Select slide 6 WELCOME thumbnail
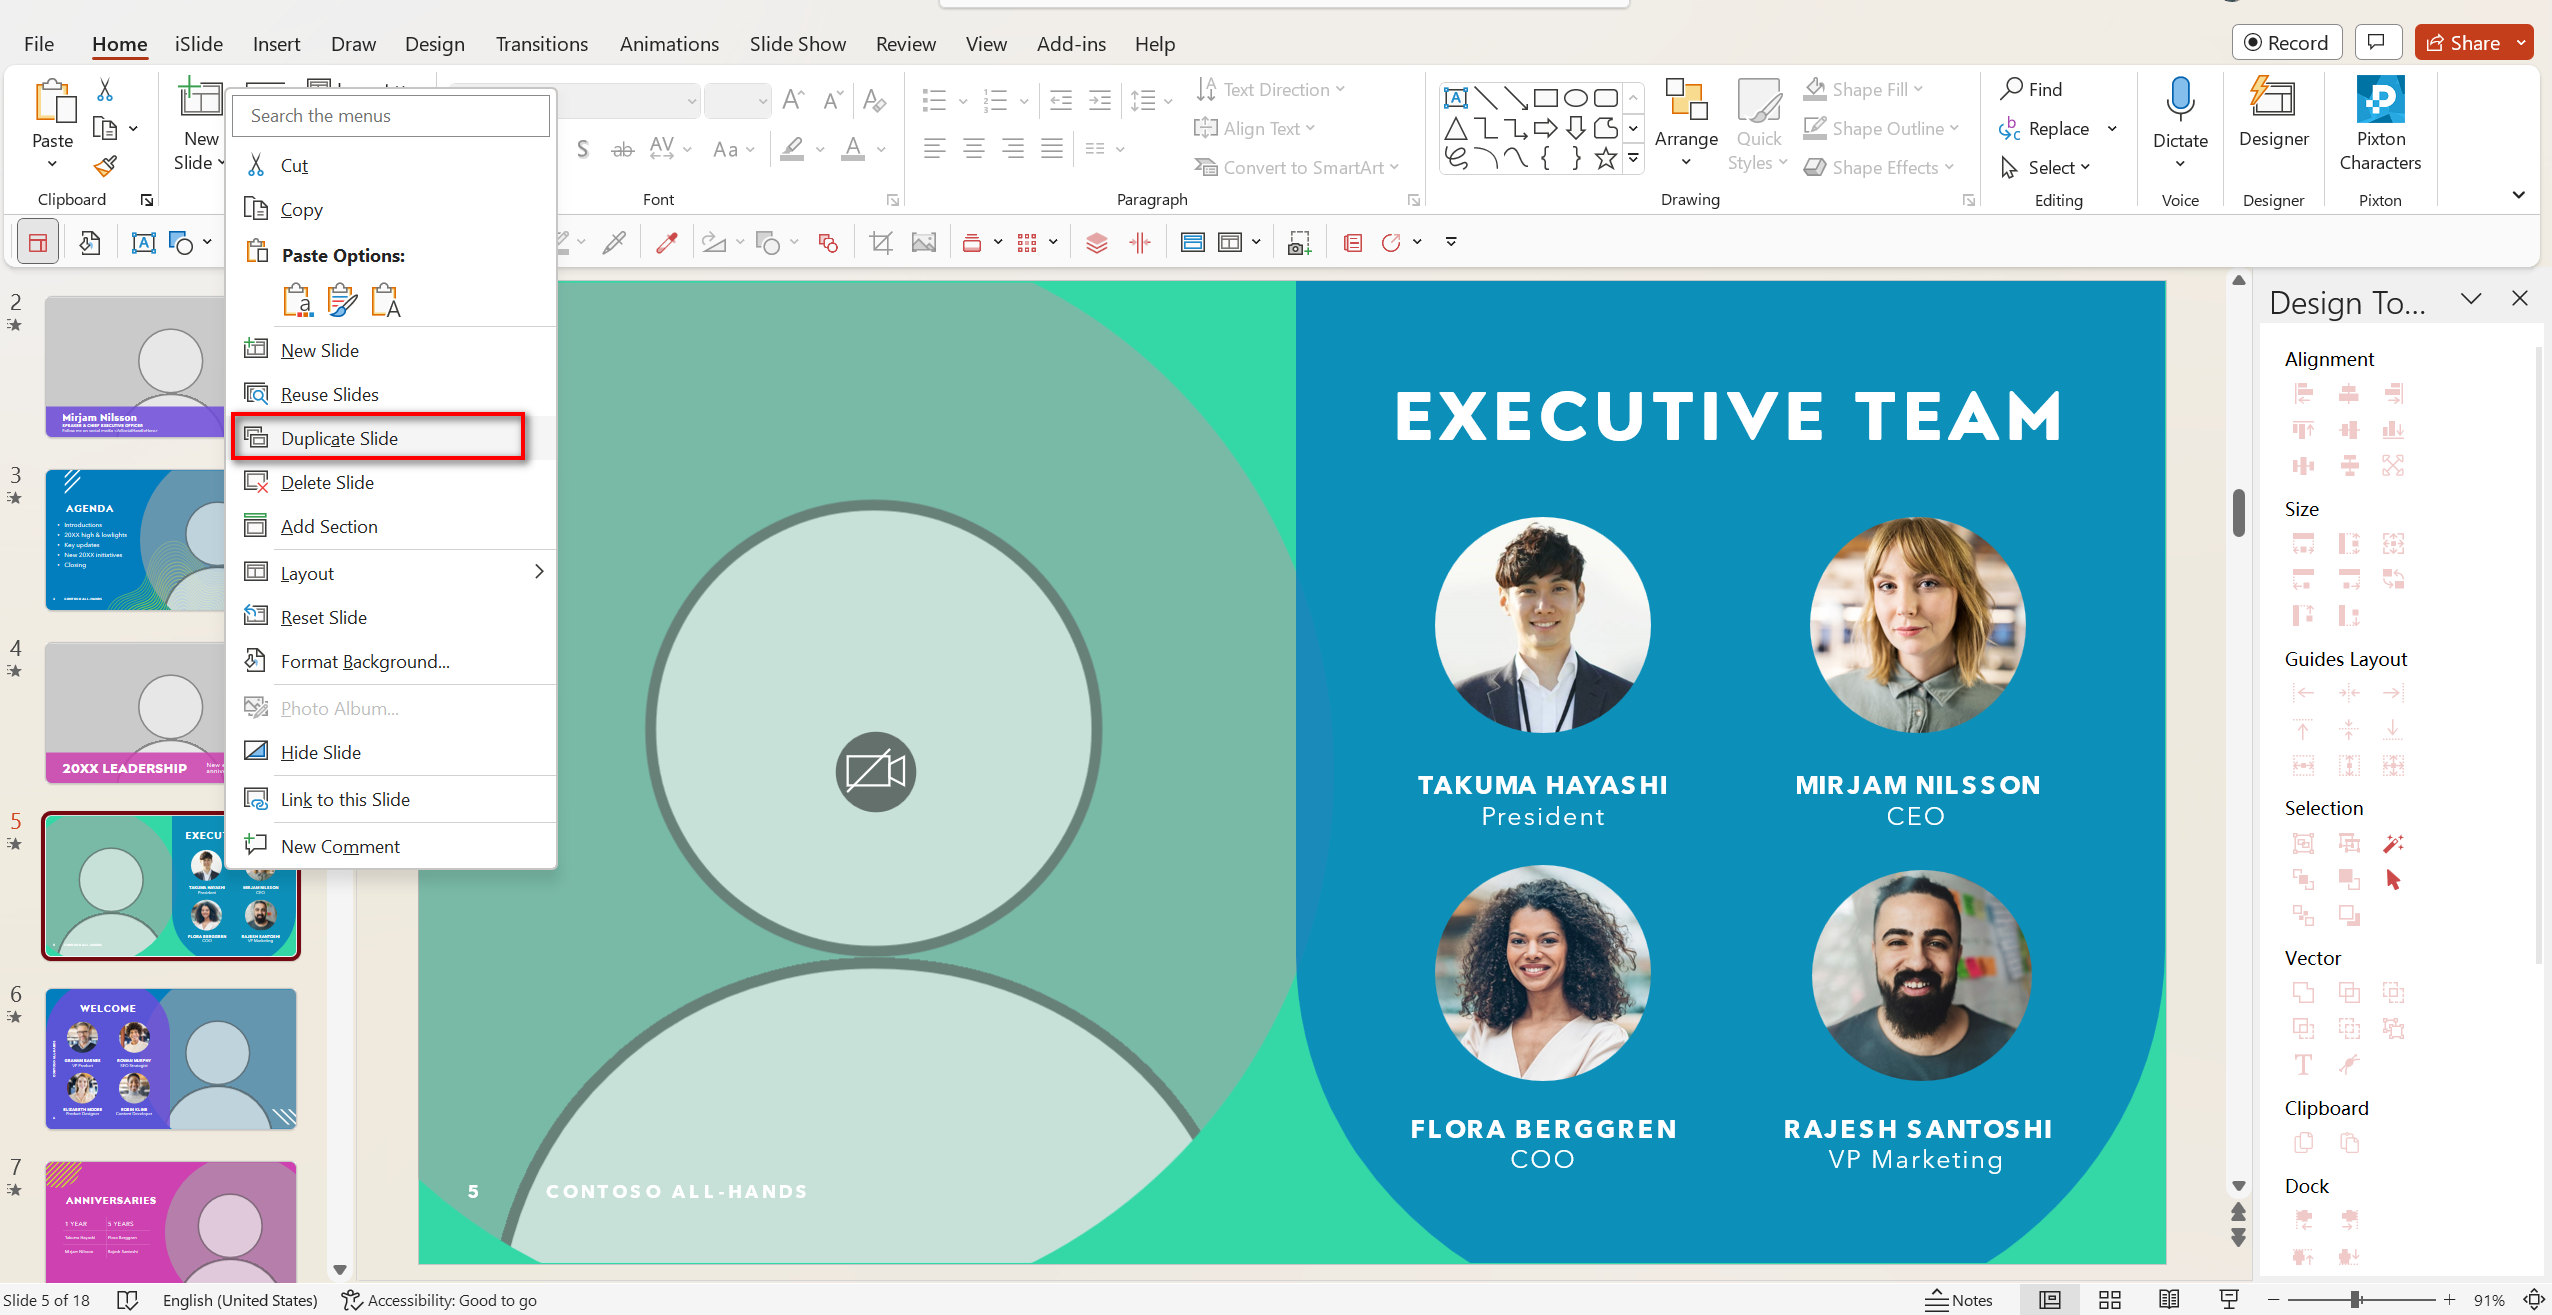2552x1315 pixels. (170, 1059)
